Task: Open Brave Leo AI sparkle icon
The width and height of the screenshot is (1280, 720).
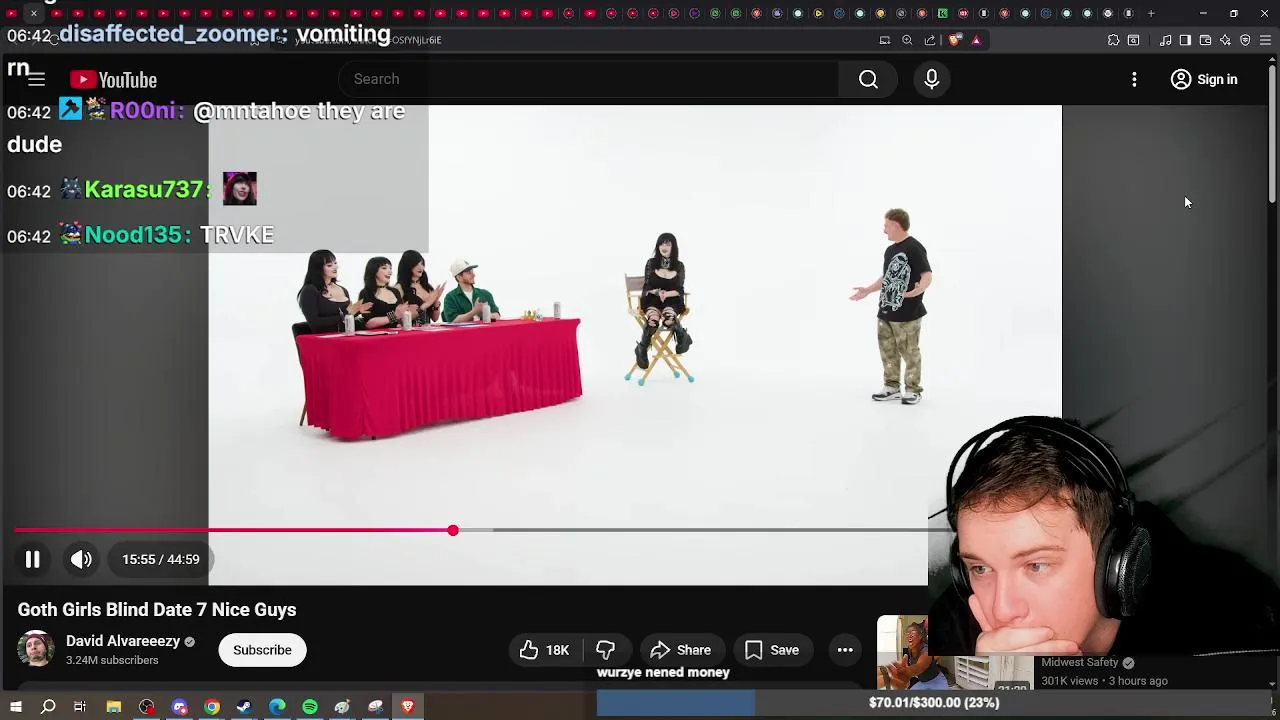Action: tap(1225, 40)
